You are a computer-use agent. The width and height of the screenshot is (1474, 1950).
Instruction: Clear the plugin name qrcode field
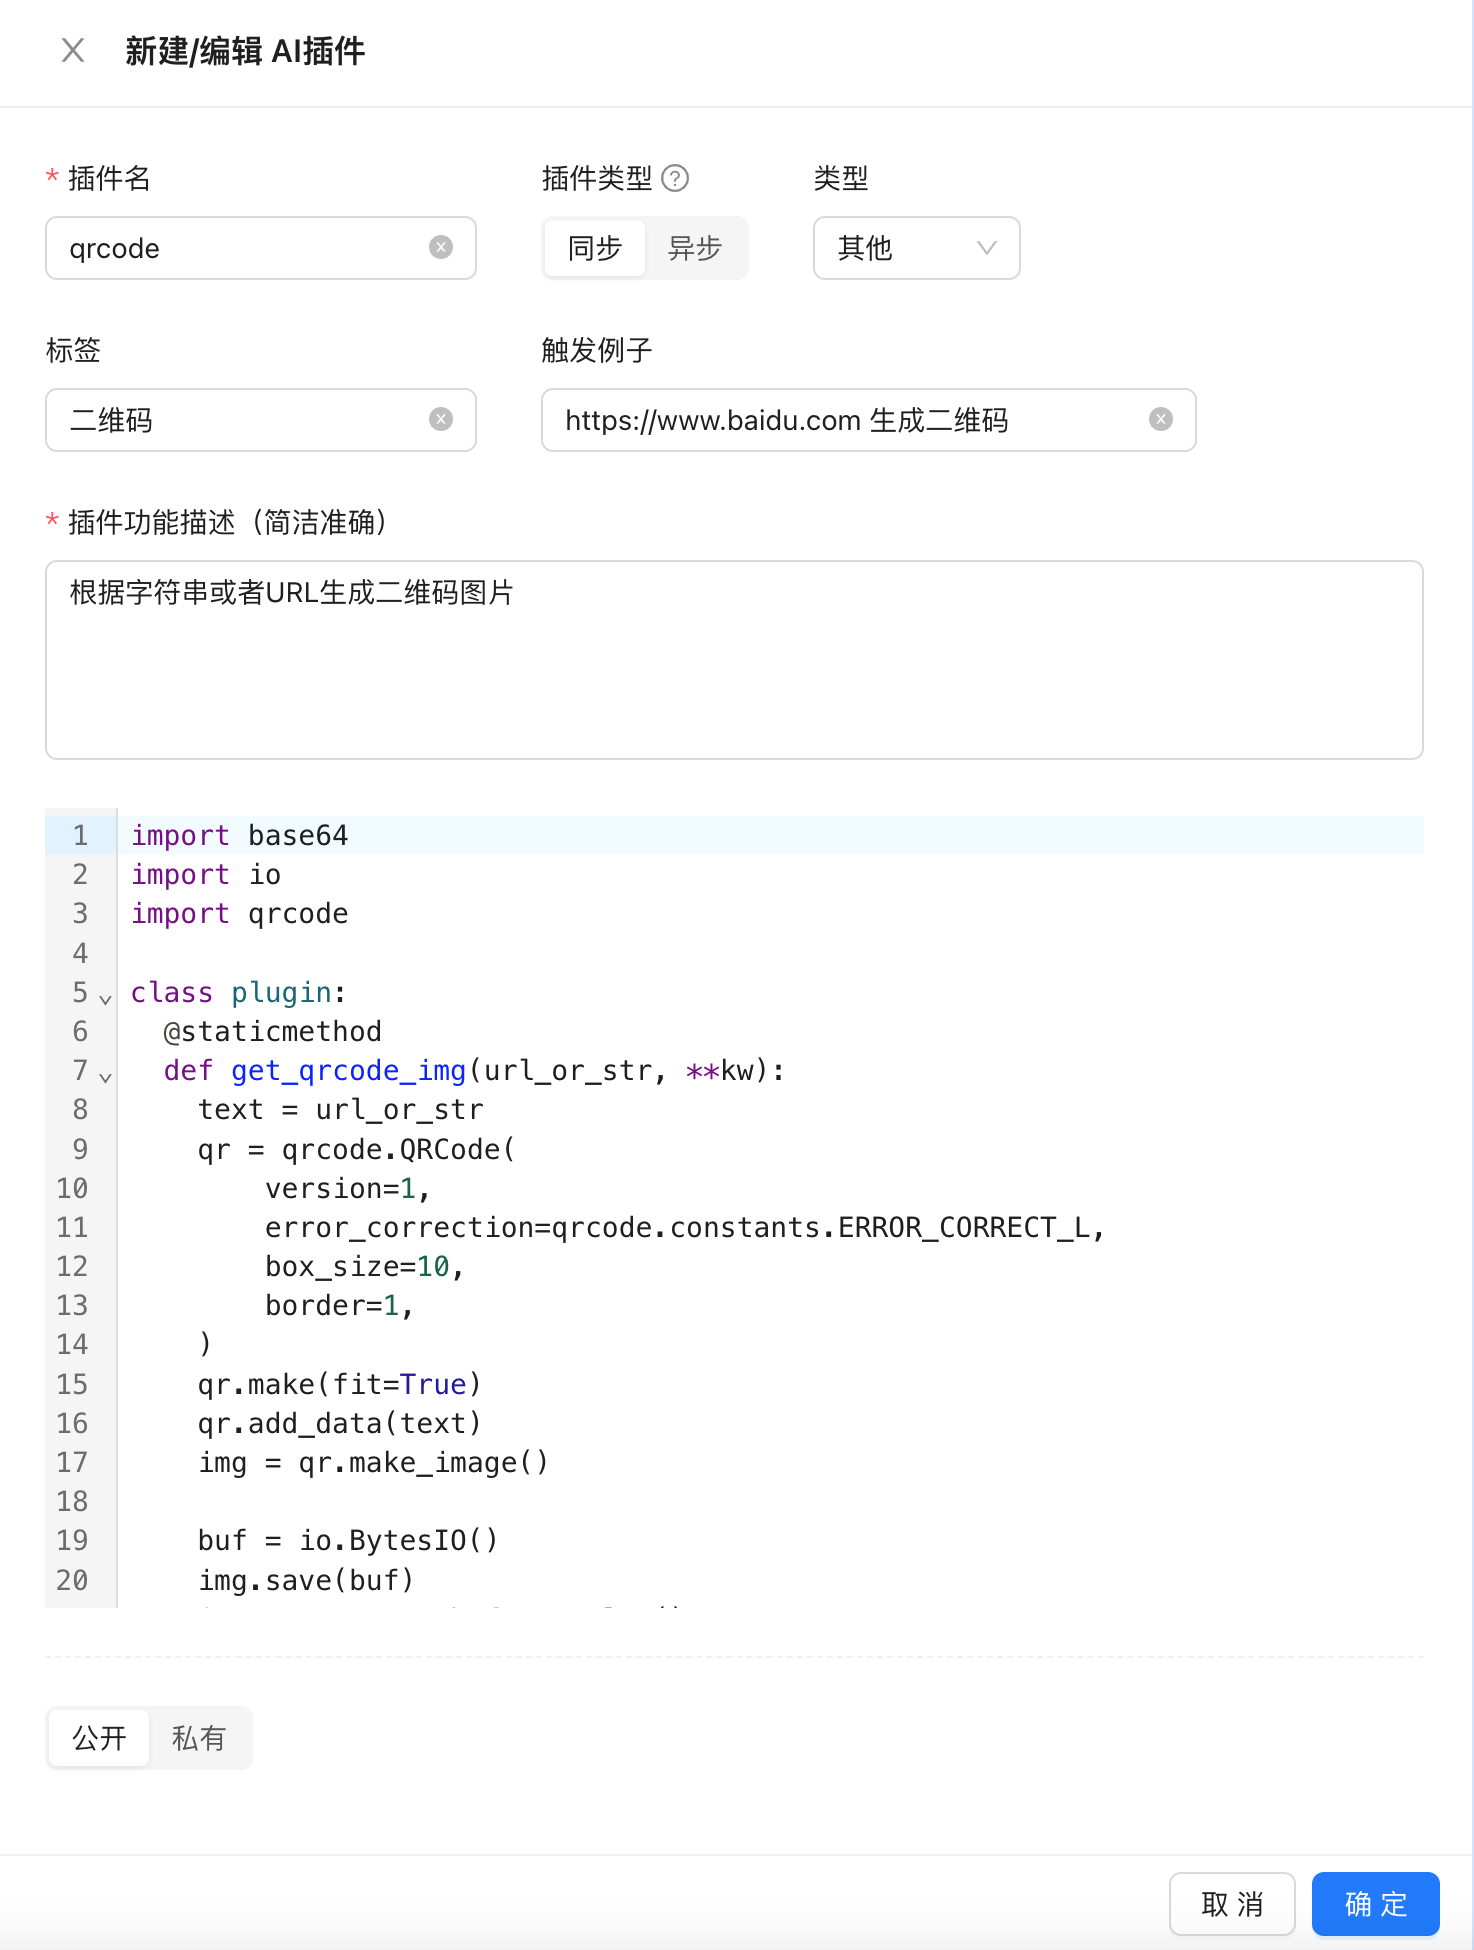440,247
